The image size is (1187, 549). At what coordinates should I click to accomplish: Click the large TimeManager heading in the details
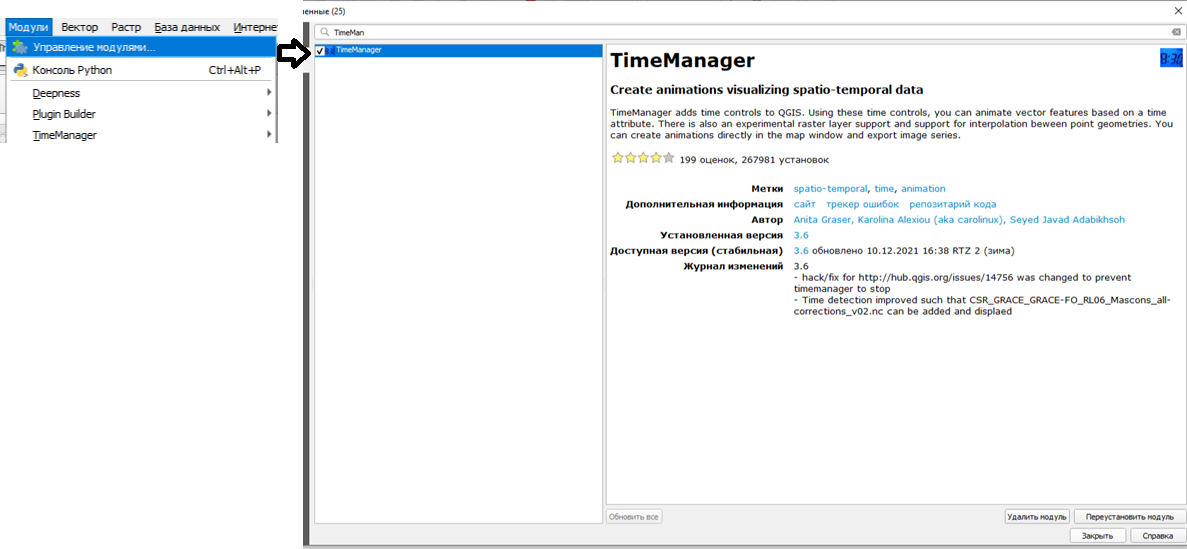(x=682, y=61)
